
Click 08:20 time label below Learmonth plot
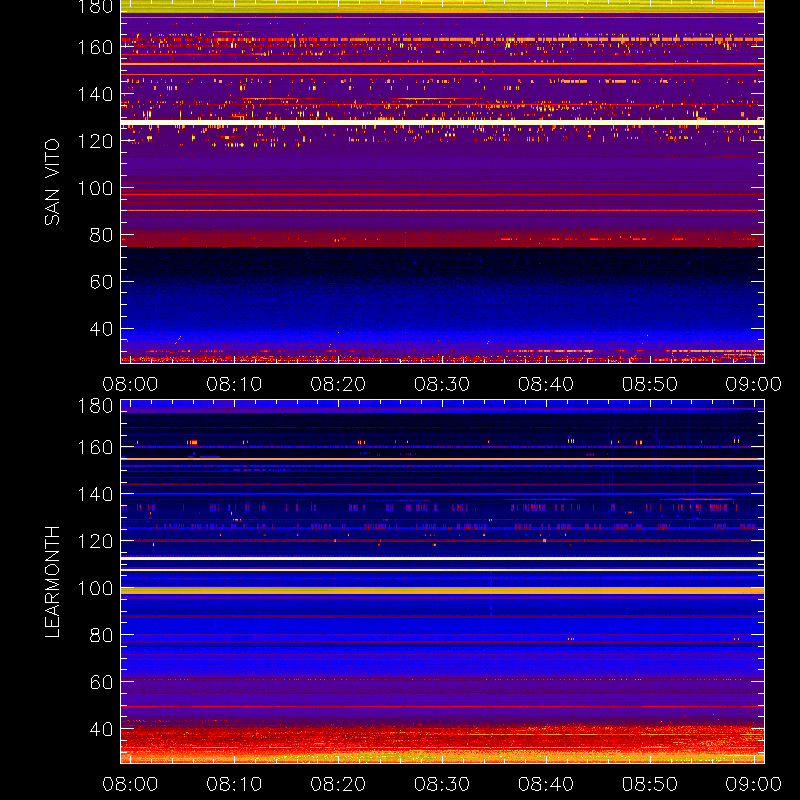coord(338,784)
